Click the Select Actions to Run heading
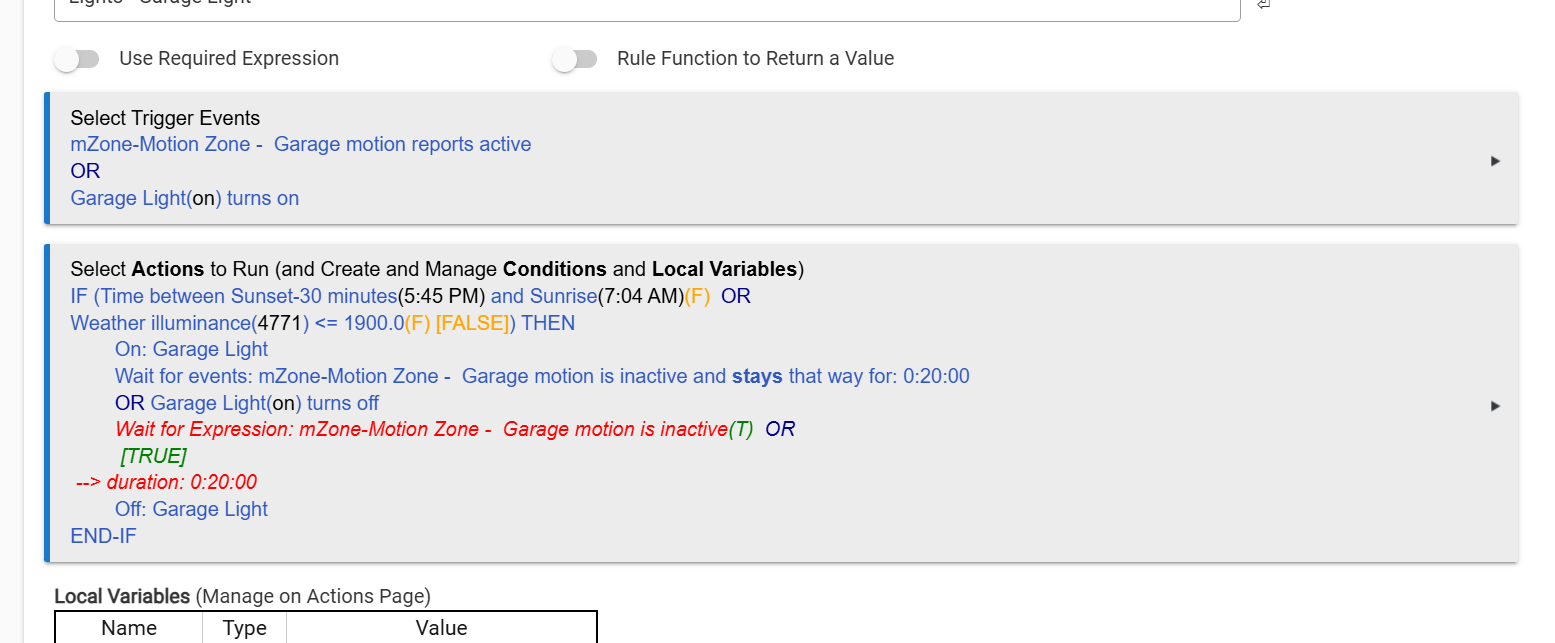This screenshot has height=643, width=1555. pyautogui.click(x=437, y=269)
